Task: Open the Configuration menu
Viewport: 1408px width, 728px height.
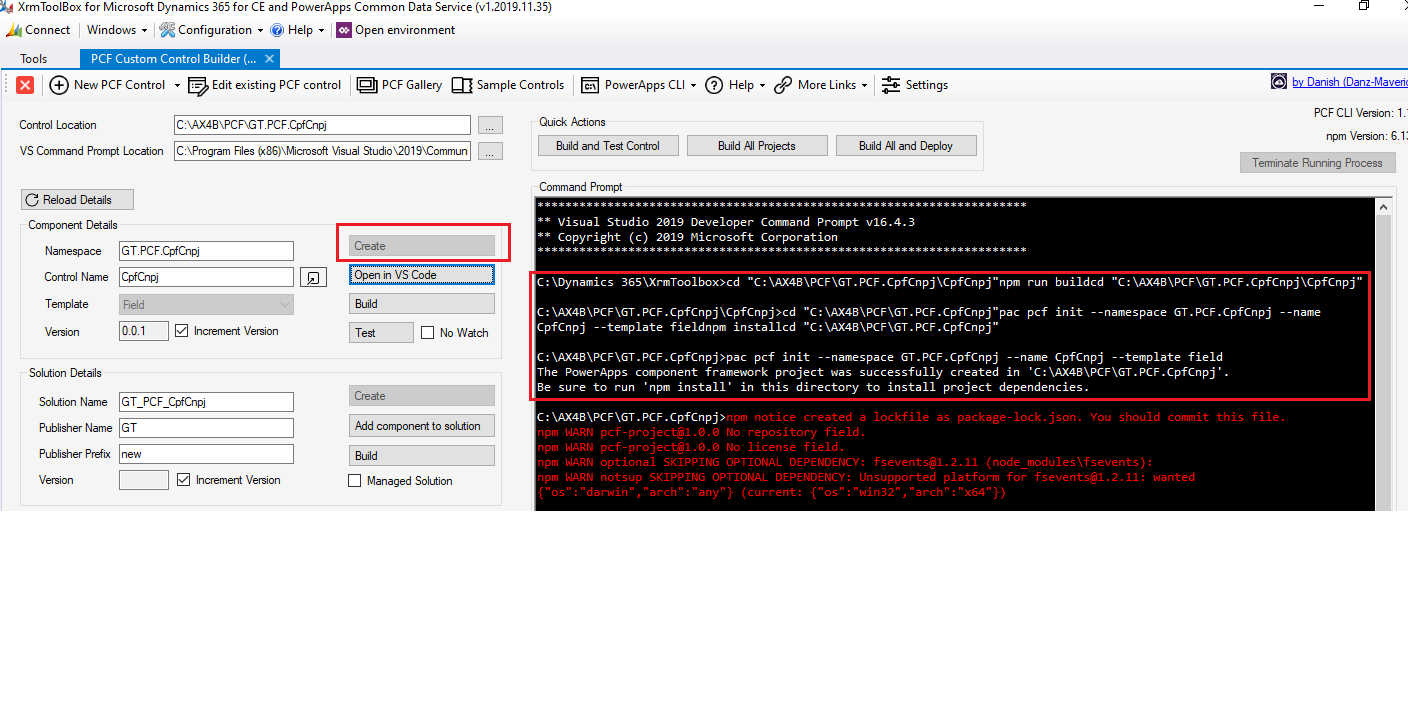Action: point(213,30)
